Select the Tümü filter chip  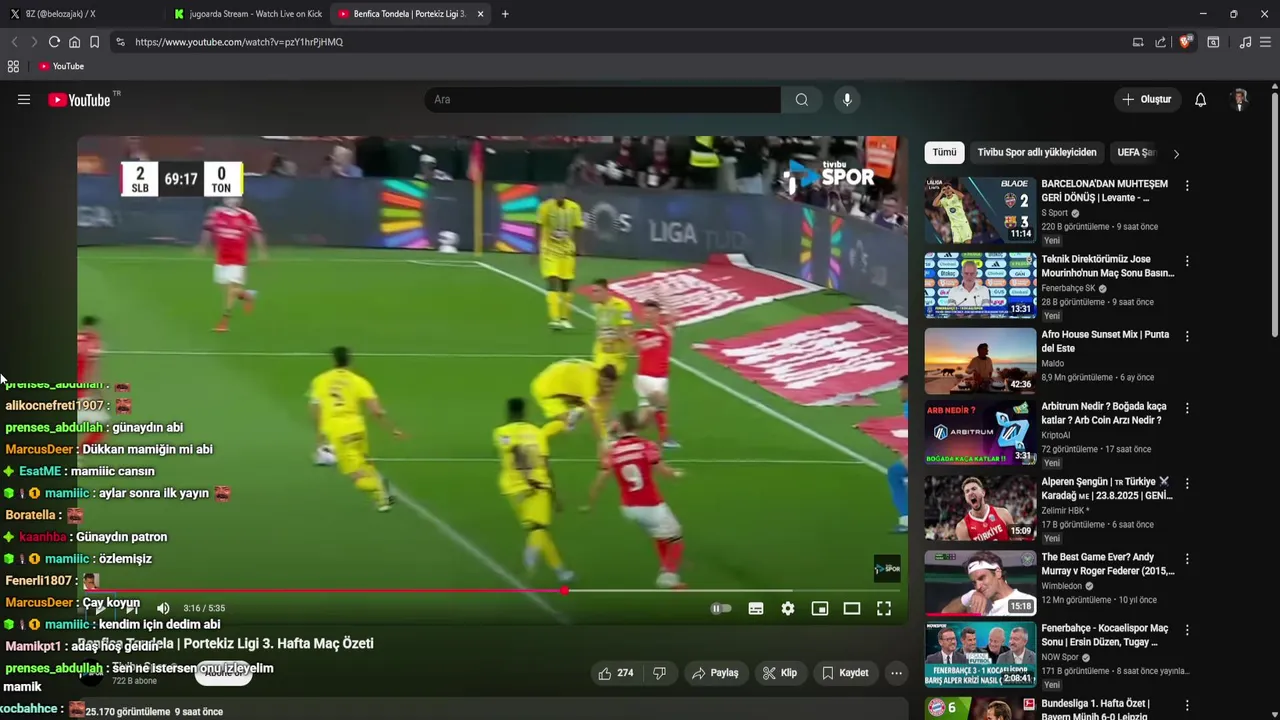pos(945,152)
